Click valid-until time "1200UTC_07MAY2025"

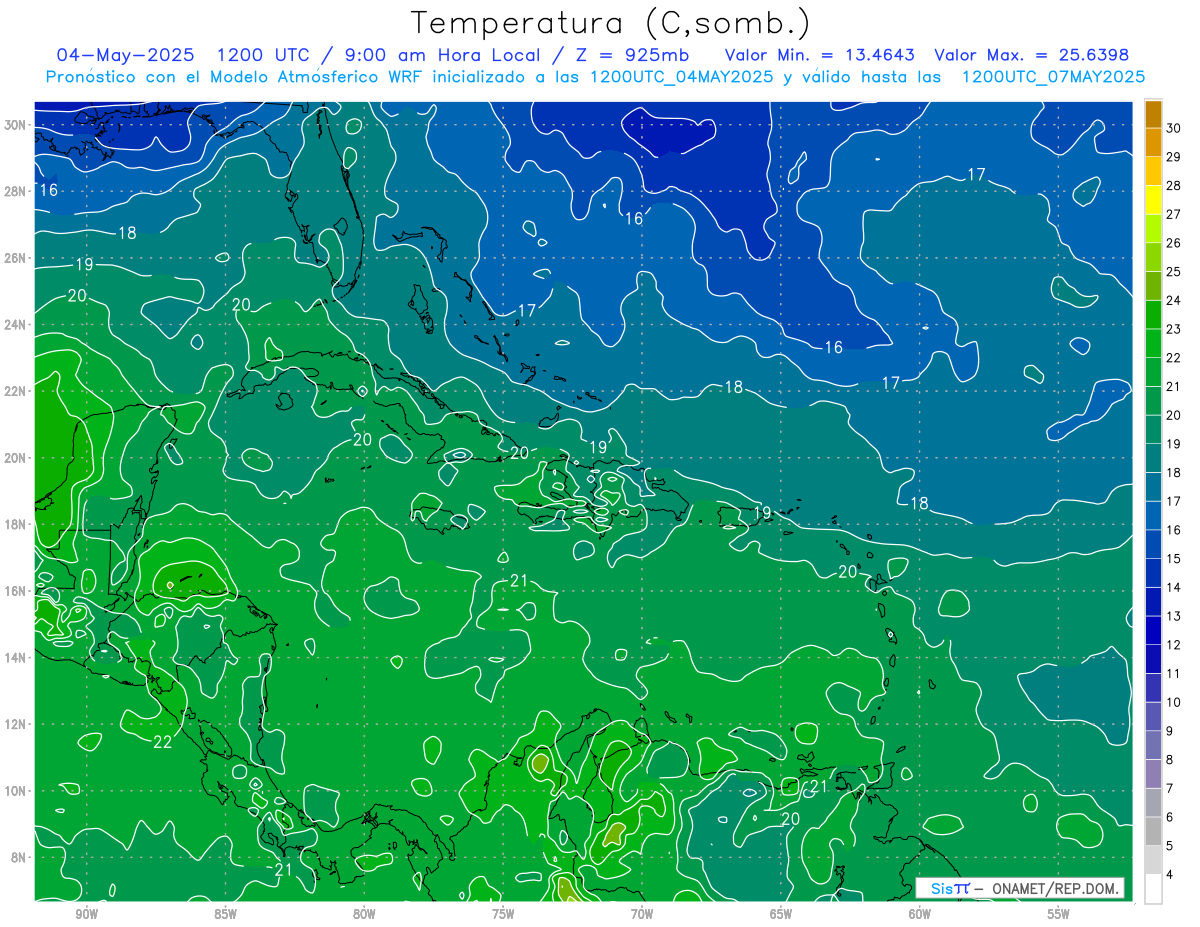pos(1053,77)
